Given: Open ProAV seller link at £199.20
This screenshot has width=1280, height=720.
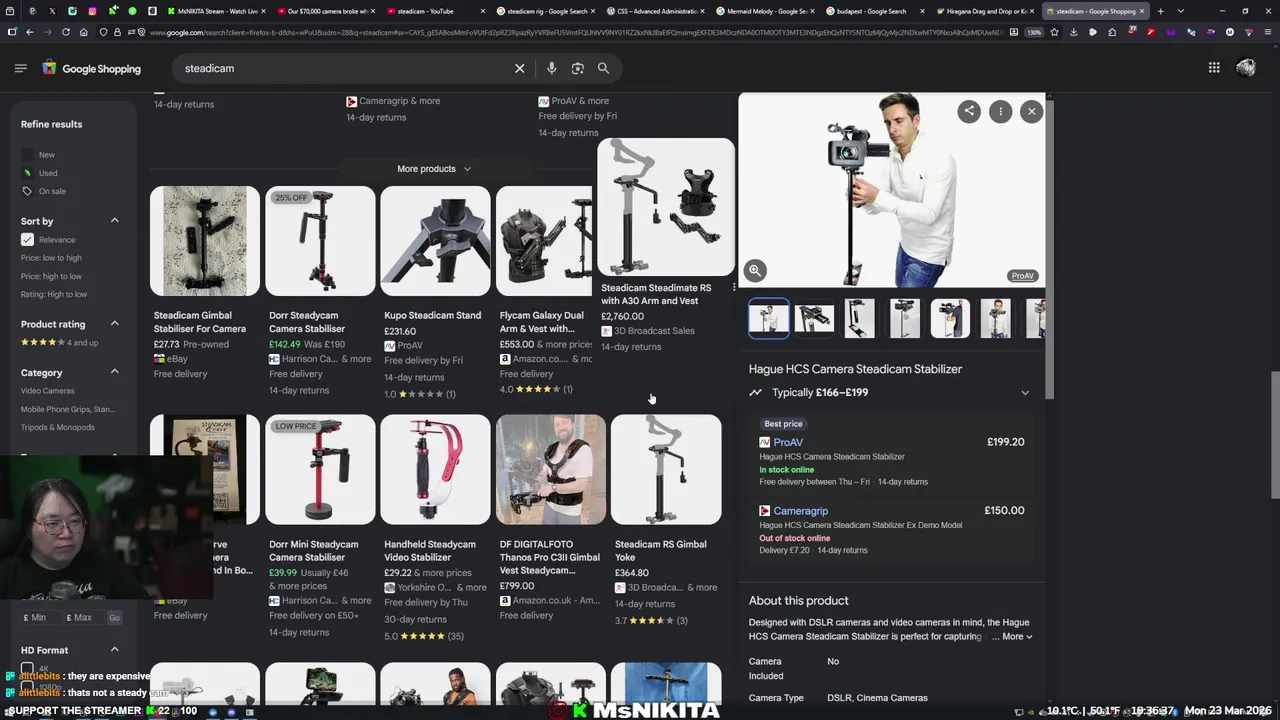Looking at the screenshot, I should point(787,442).
